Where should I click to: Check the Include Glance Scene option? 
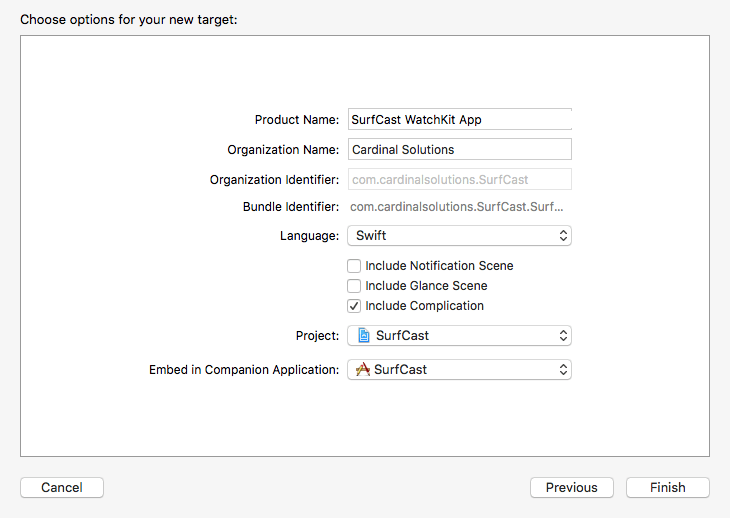(x=354, y=286)
